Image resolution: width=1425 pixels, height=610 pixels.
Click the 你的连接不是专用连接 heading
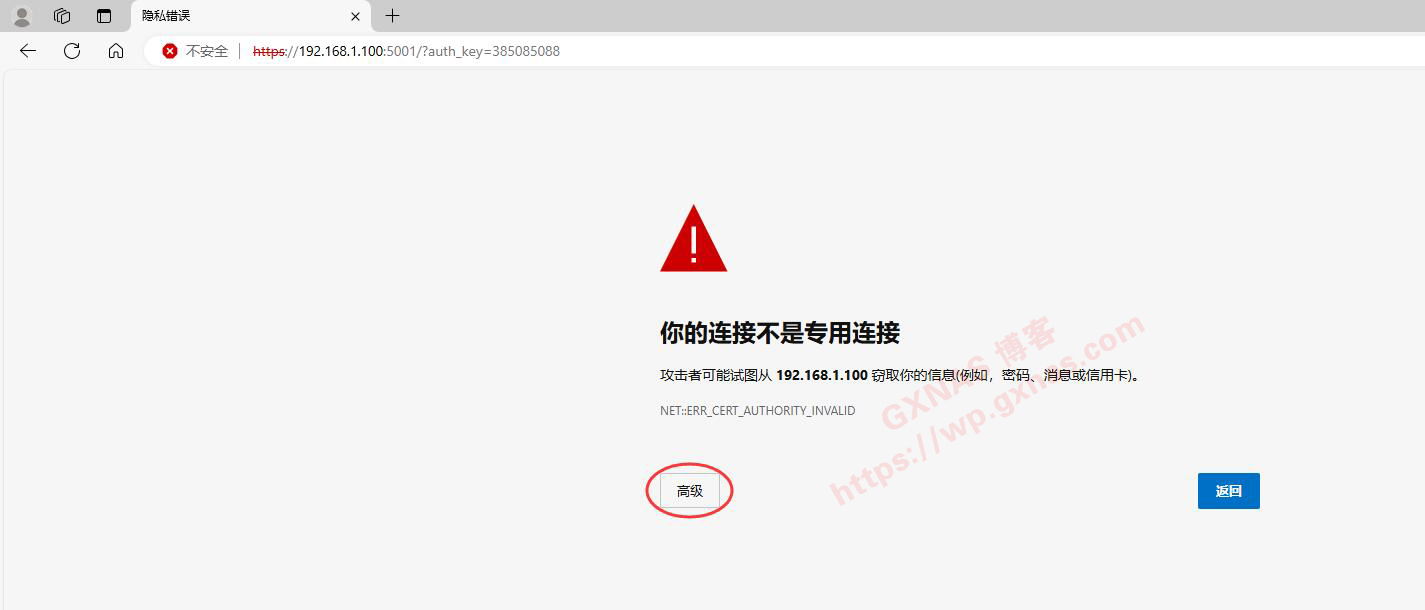(x=780, y=333)
